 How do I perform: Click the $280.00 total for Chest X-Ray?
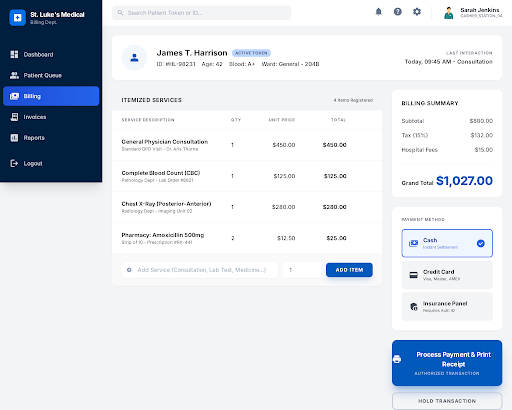click(334, 207)
